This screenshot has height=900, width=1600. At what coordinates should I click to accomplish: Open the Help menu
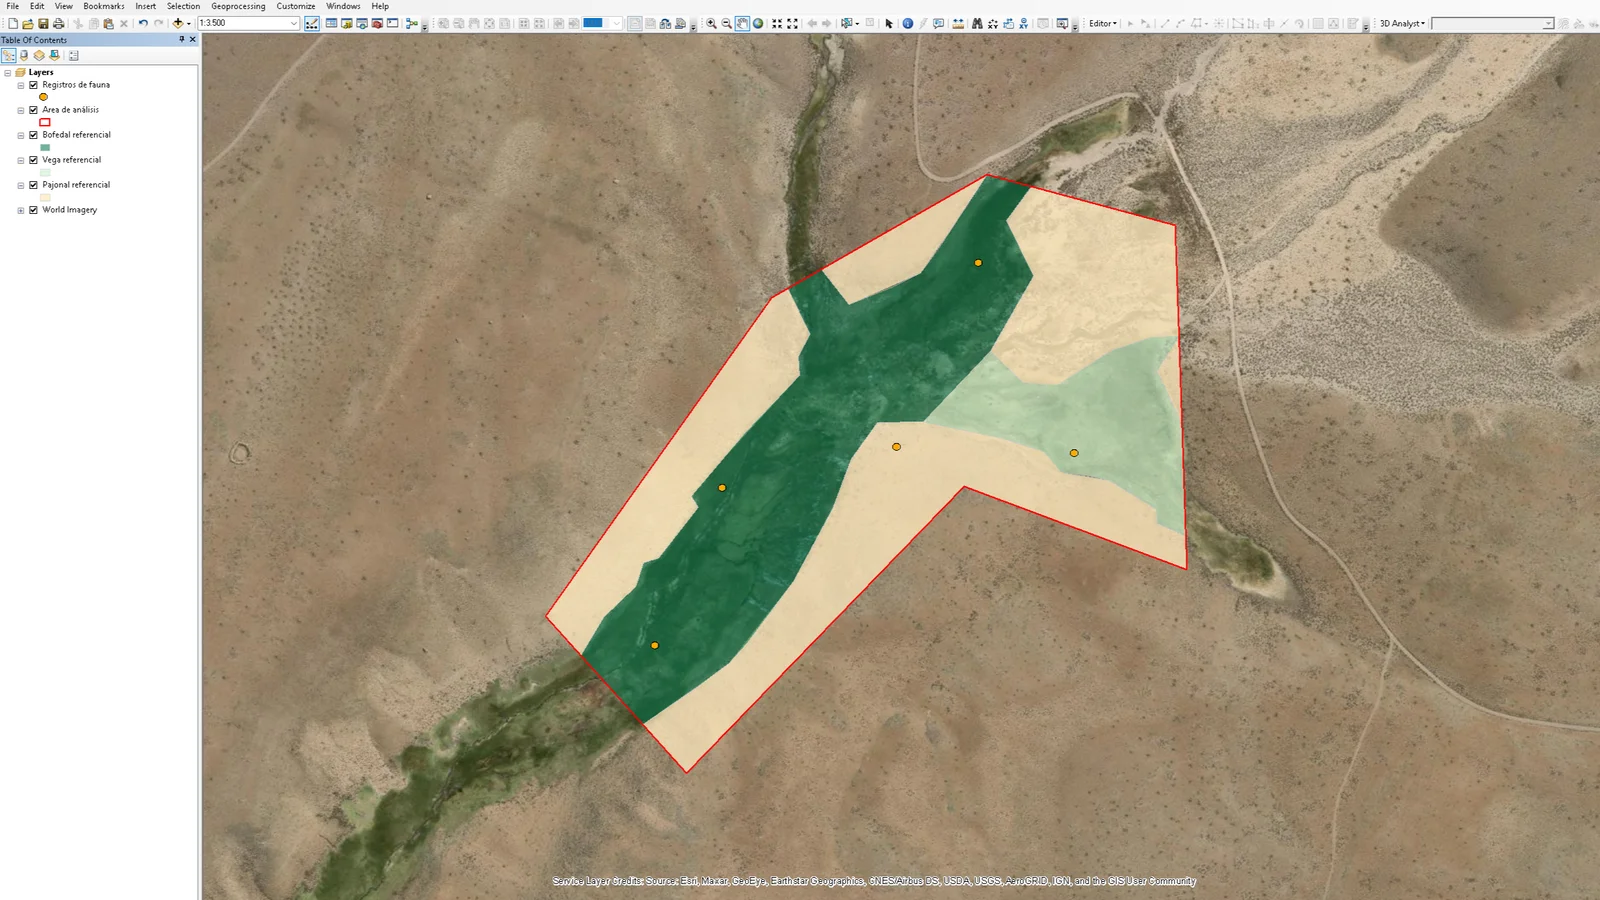point(380,6)
